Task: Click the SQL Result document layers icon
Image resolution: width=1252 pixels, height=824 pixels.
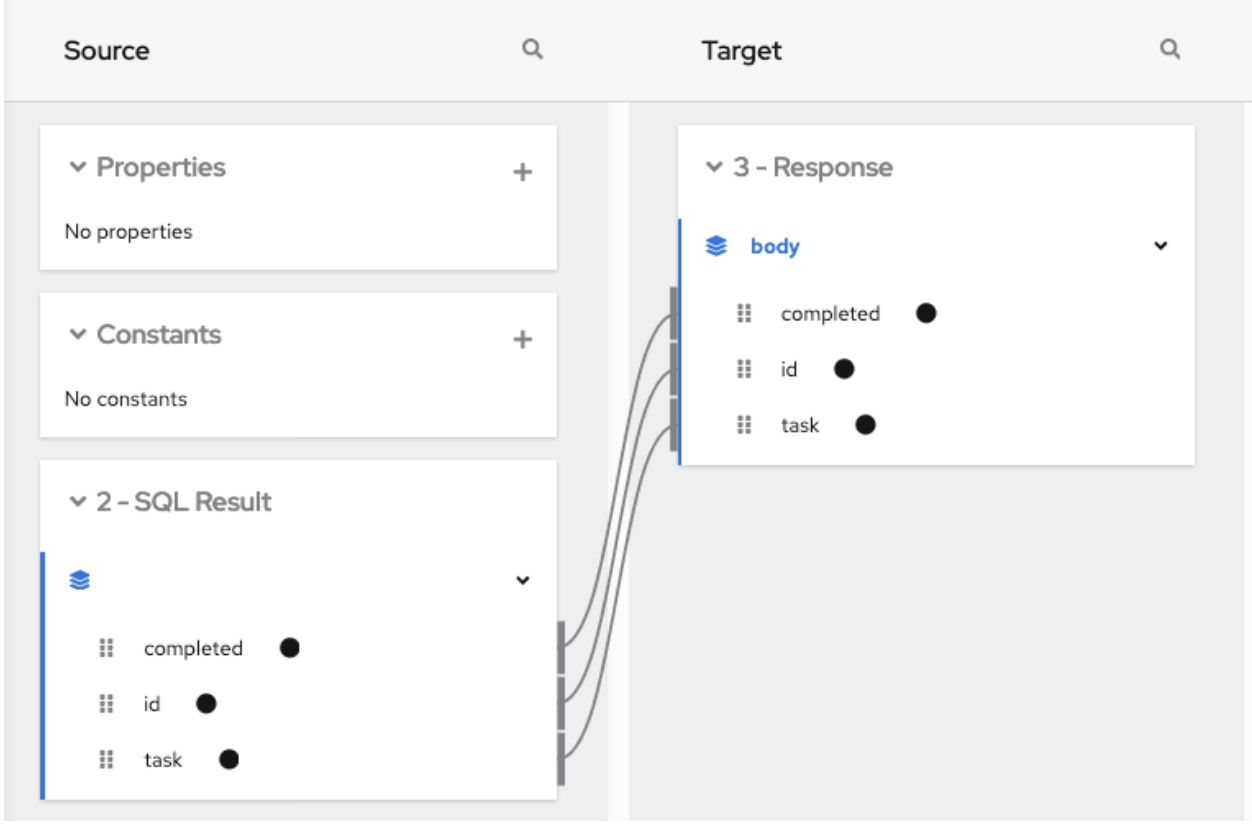Action: pos(80,580)
